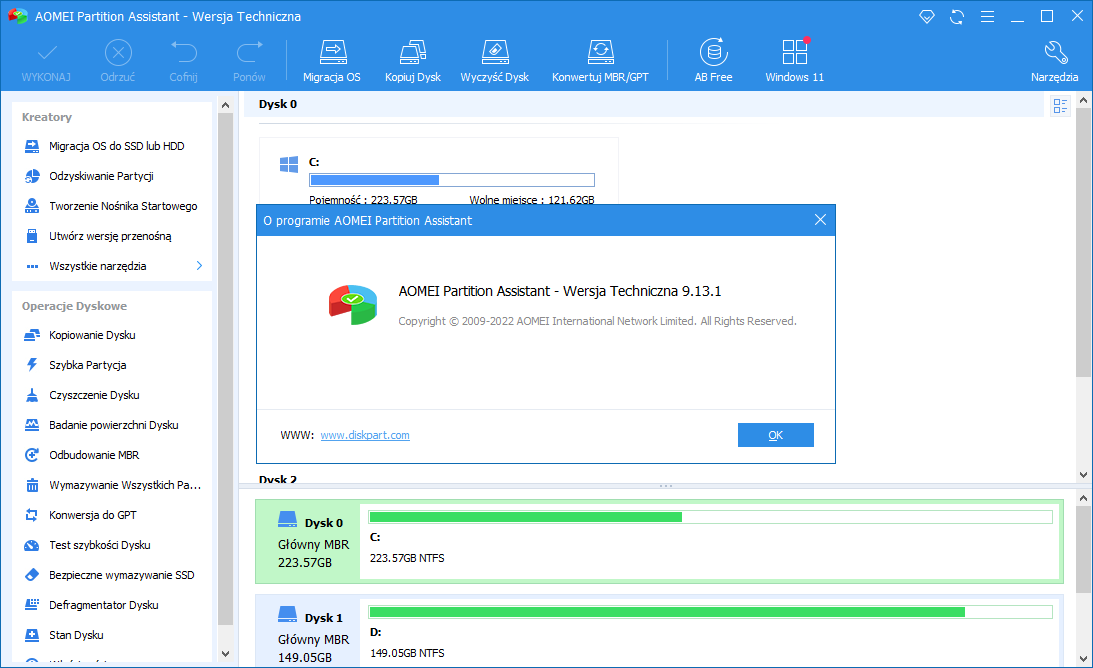Open Konwertuj MBR/GPT tool
The image size is (1093, 668).
600,61
